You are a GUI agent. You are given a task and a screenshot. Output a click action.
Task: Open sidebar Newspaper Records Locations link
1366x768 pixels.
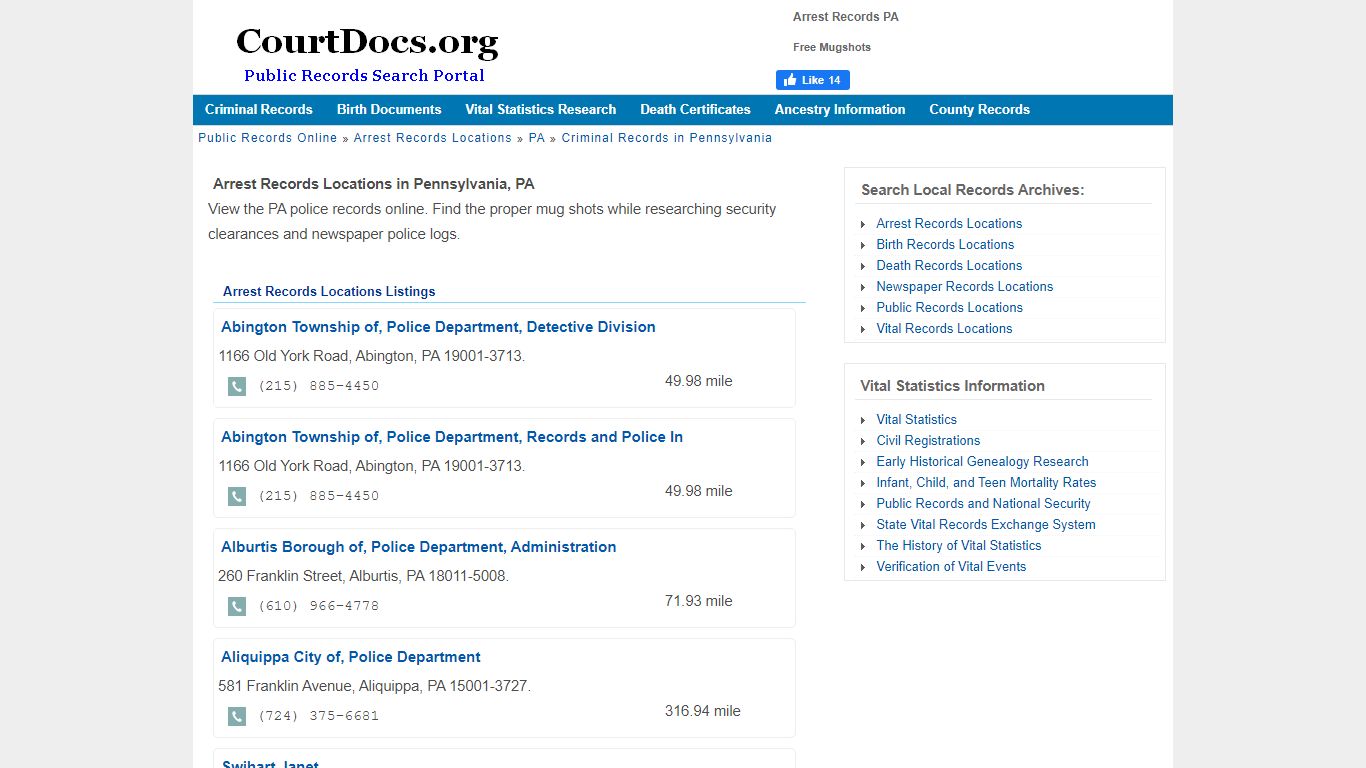pyautogui.click(x=965, y=287)
